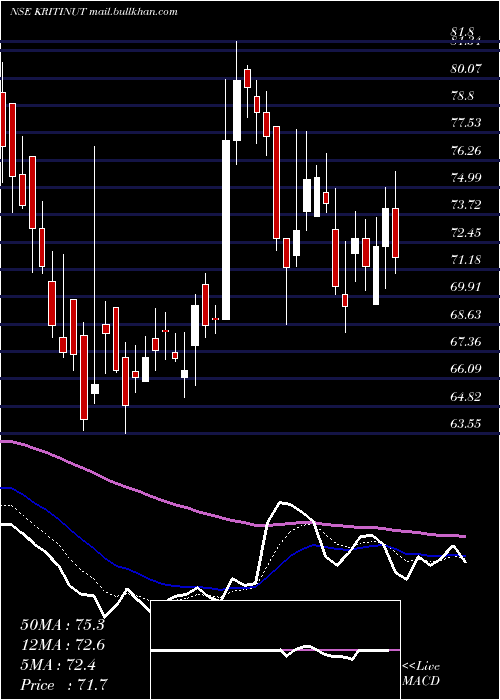This screenshot has width=500, height=700.
Task: Select the 69.91 price level label
Action: (x=467, y=287)
